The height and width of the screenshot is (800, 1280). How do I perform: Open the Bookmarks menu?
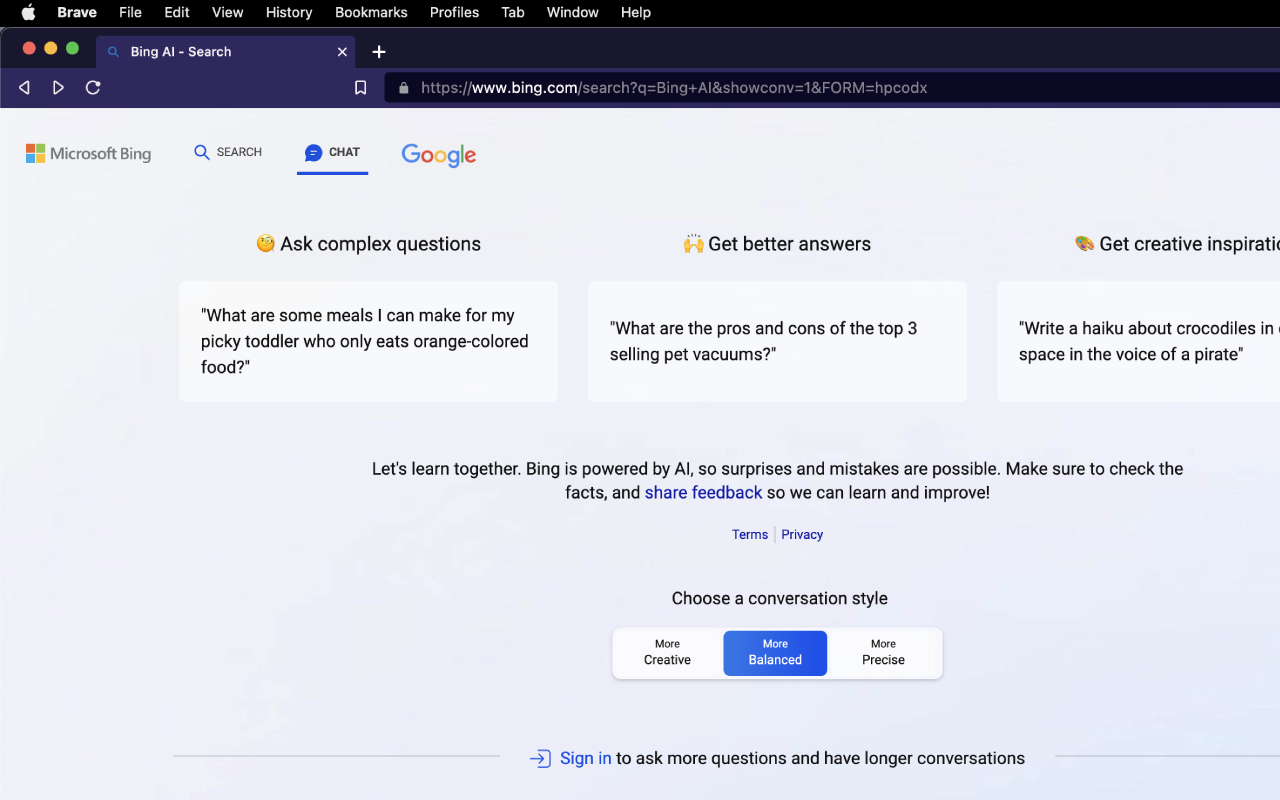click(x=371, y=12)
